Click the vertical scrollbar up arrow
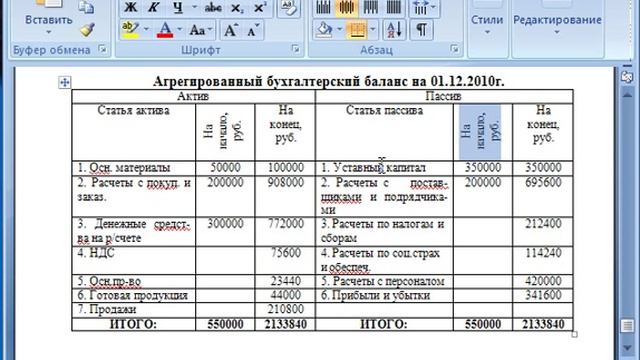This screenshot has width=640, height=360. tap(627, 95)
